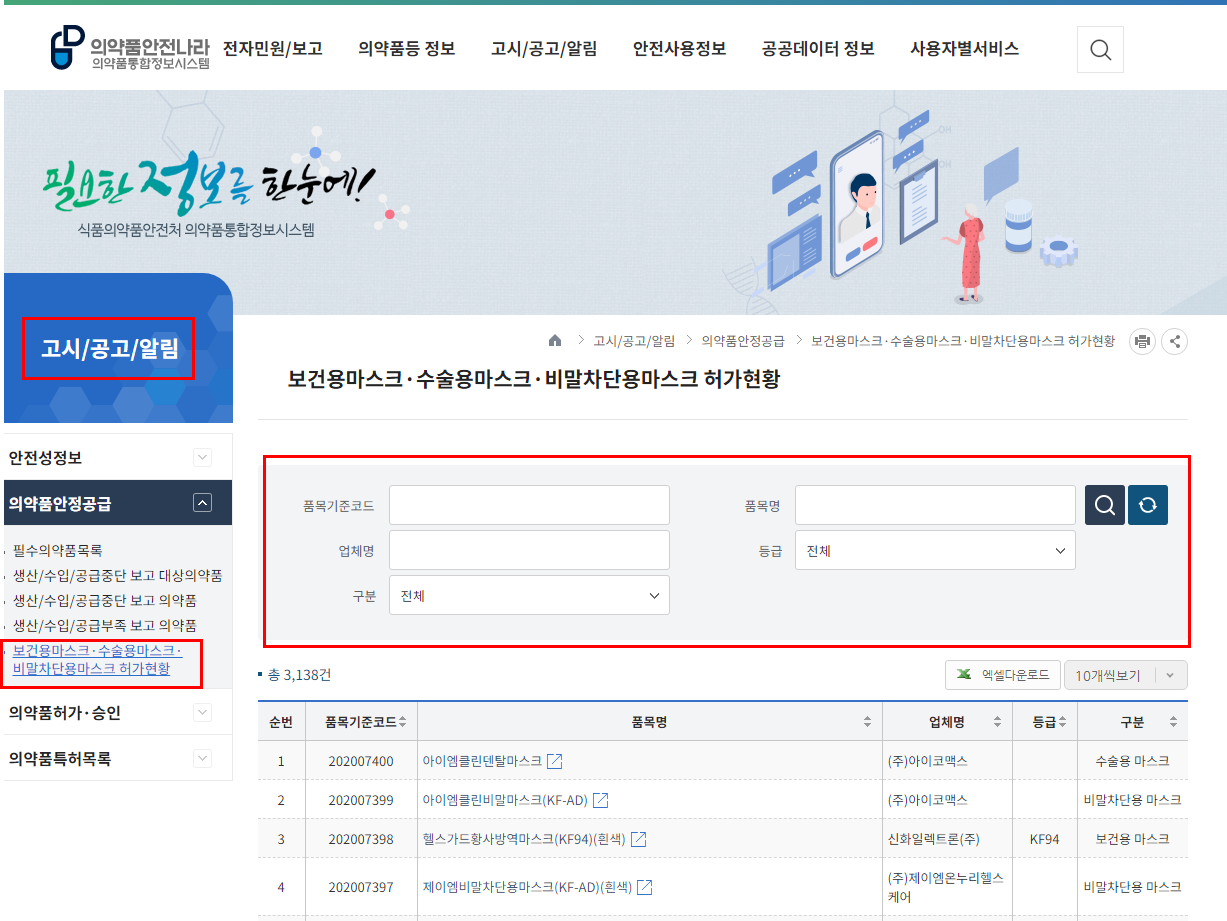
Task: Sort by 업체명 column arrows
Action: [x=997, y=722]
